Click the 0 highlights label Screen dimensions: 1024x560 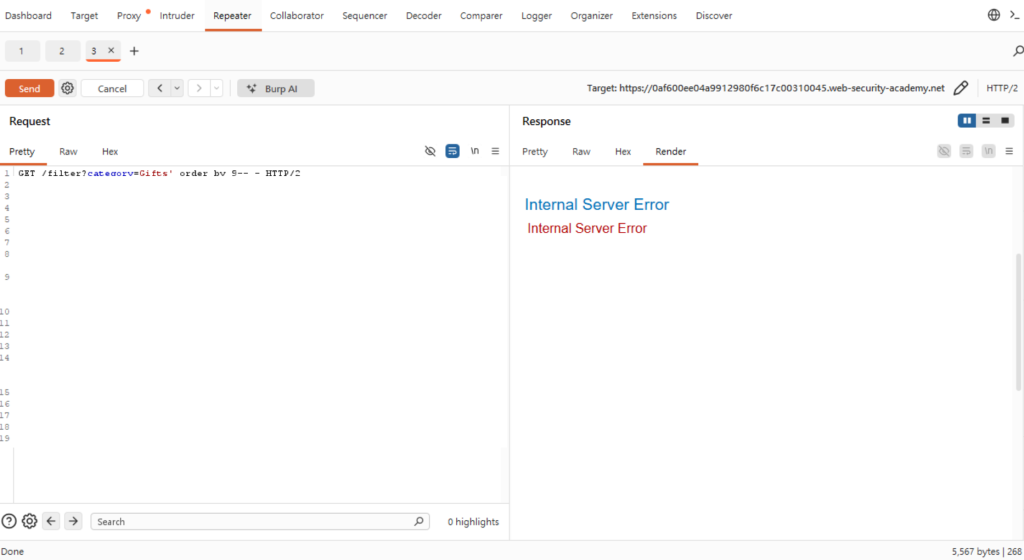[473, 521]
